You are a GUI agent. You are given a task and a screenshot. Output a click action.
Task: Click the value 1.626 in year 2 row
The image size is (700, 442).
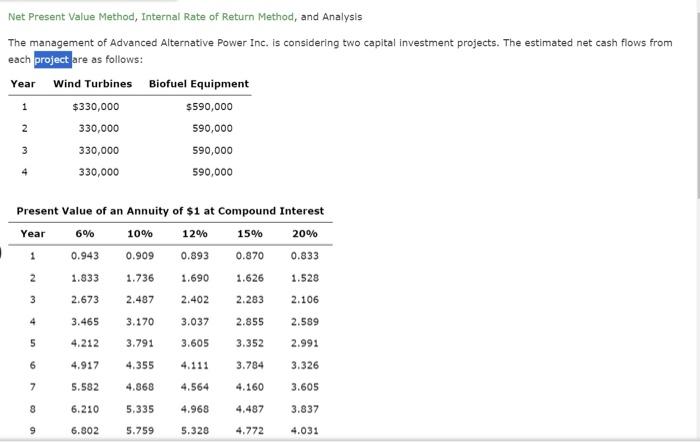point(250,278)
